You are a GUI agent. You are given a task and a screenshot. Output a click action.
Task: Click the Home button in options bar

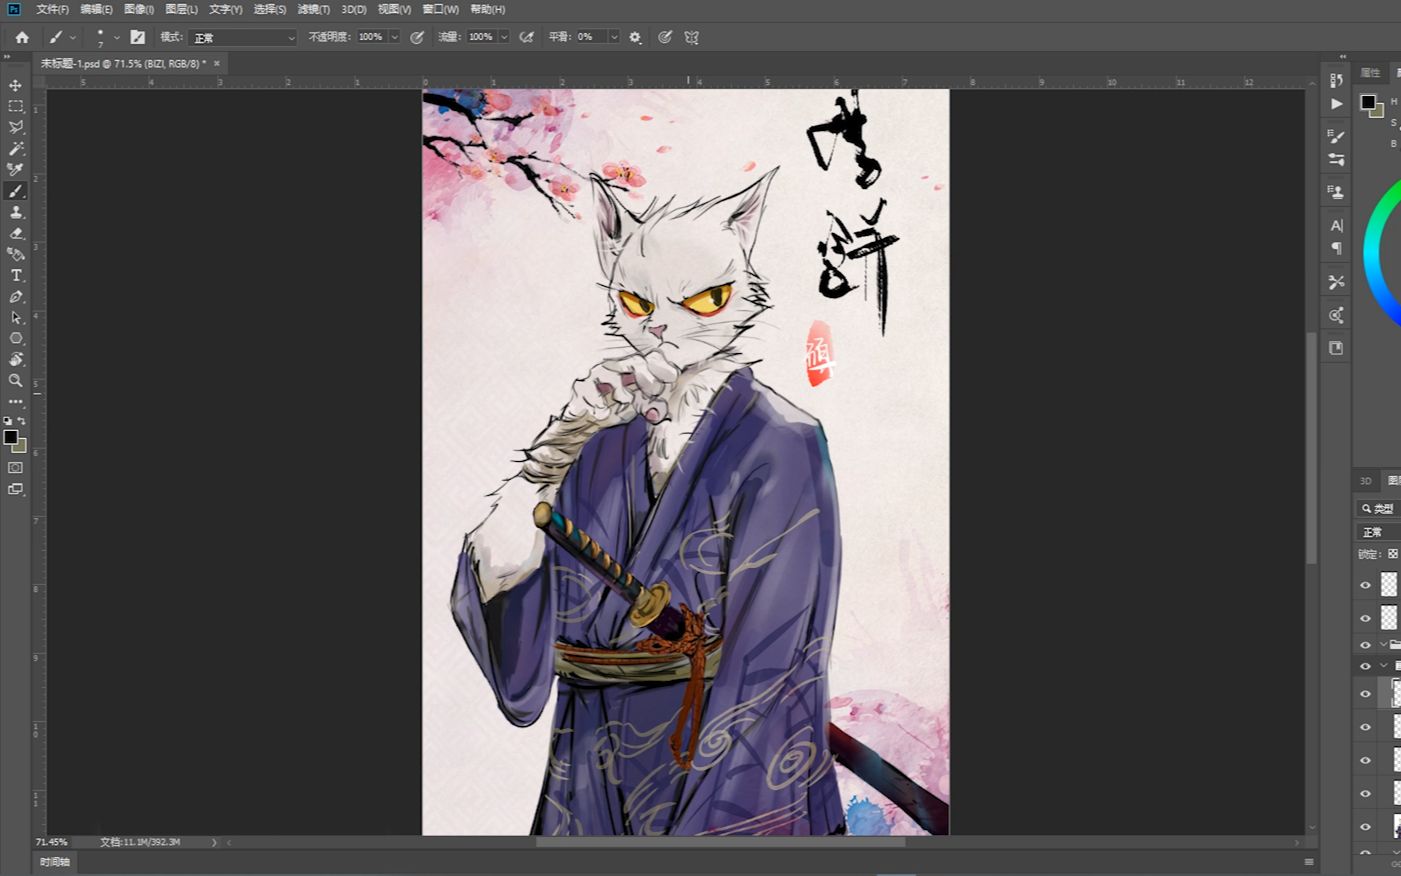tap(22, 37)
